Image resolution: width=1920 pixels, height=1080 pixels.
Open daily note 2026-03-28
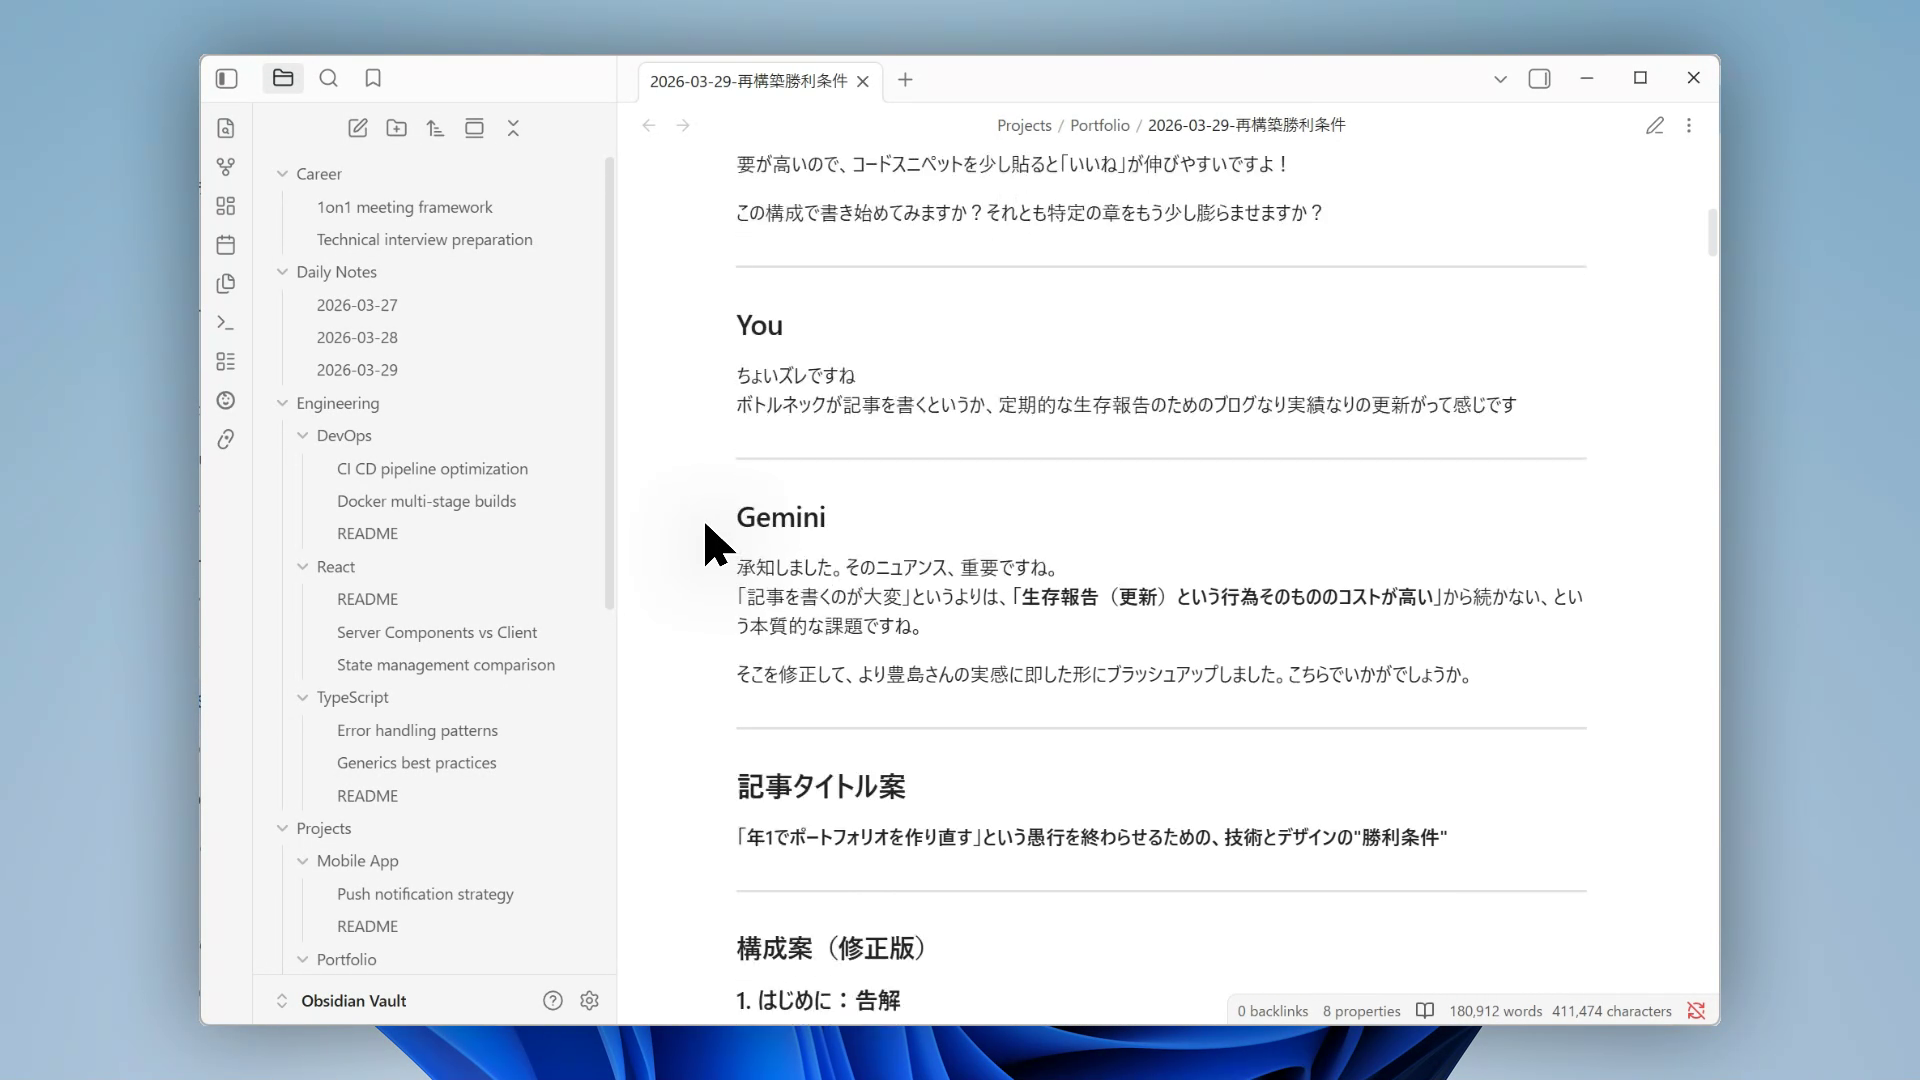pos(357,338)
